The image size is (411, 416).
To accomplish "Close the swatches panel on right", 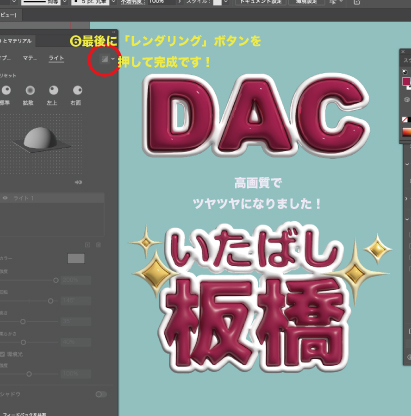I will 403,52.
